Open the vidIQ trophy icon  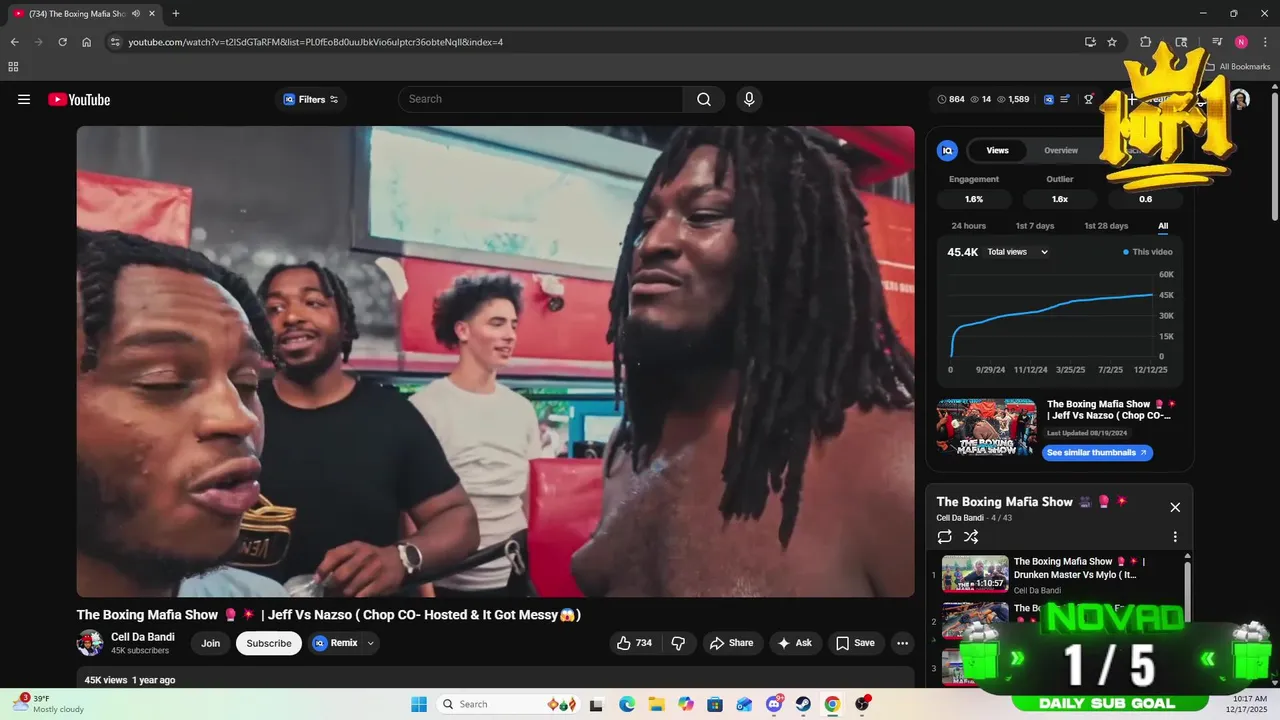pos(1089,99)
